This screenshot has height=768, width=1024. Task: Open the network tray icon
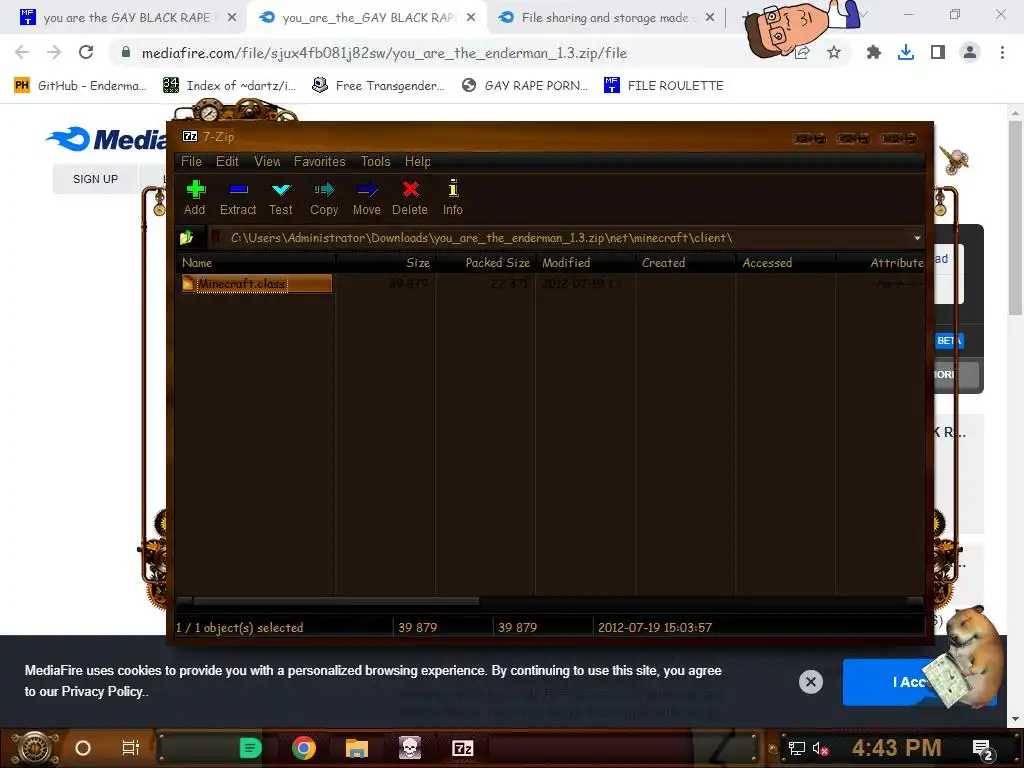(797, 748)
